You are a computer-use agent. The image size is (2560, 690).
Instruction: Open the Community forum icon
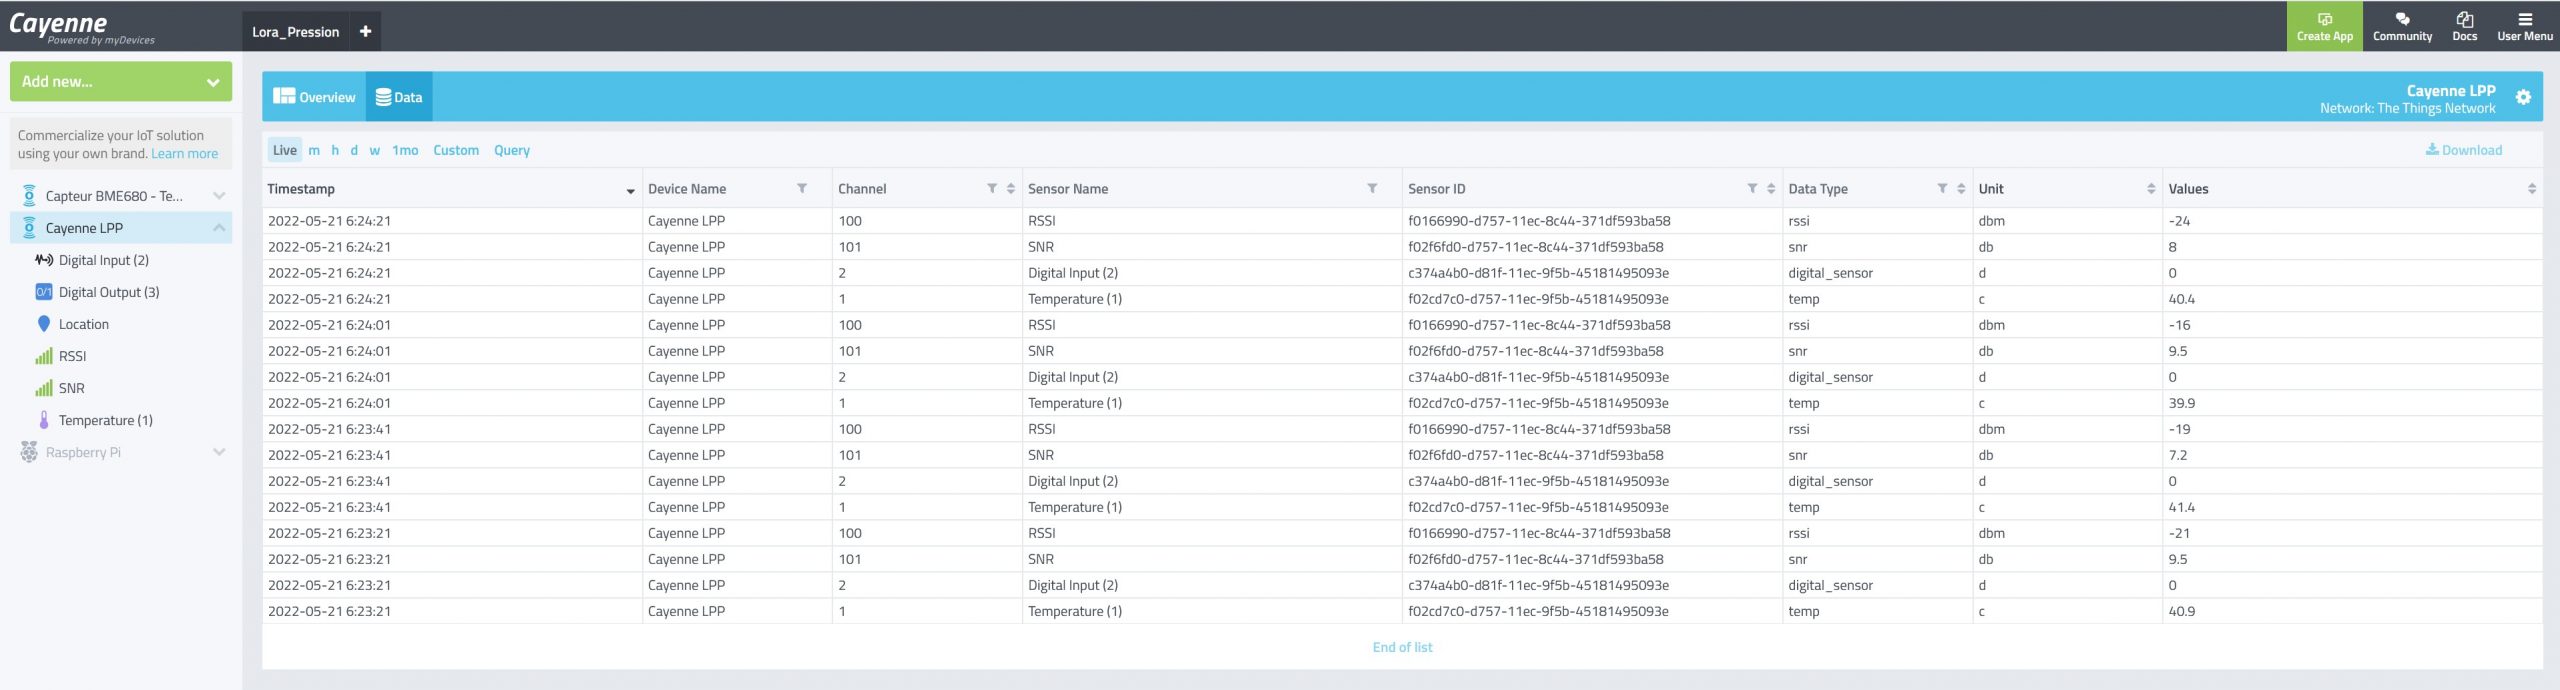pyautogui.click(x=2402, y=19)
